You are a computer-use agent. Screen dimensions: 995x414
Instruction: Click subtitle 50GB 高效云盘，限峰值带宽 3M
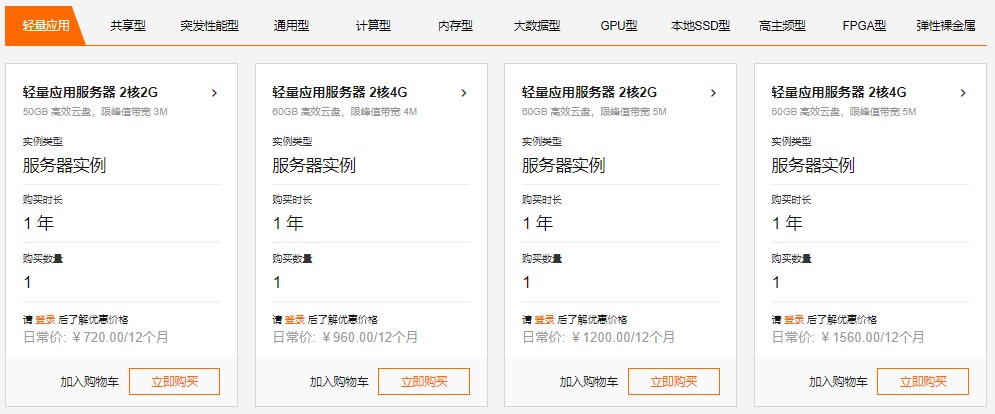coord(95,112)
